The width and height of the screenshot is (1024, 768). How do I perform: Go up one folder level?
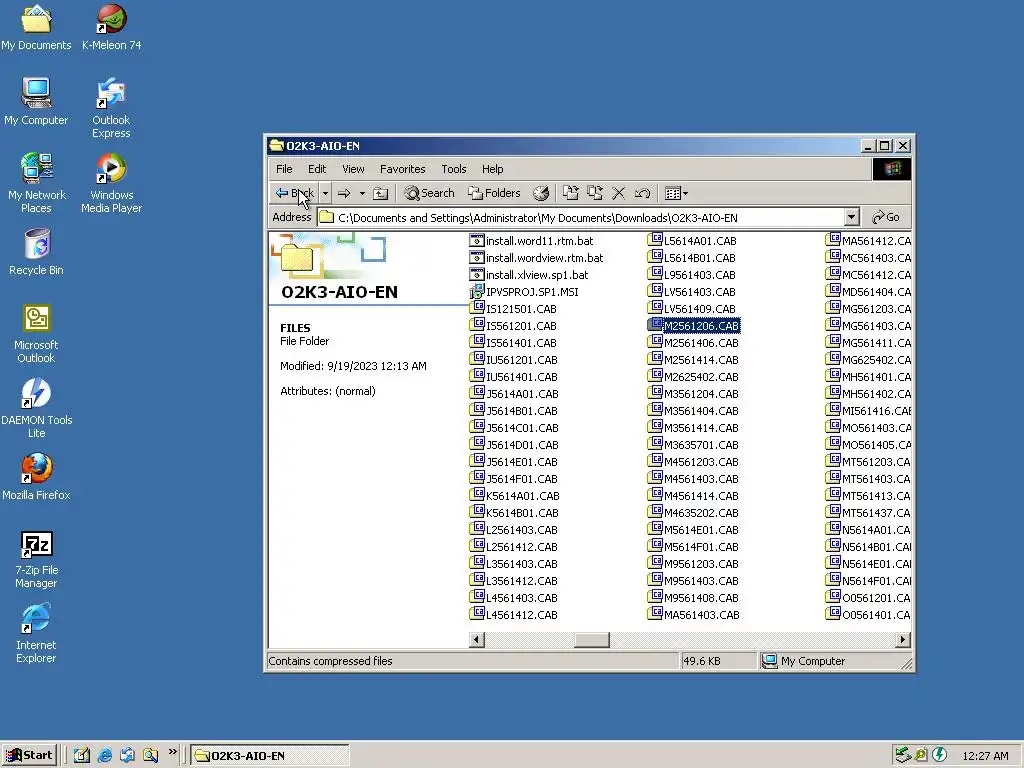tap(380, 193)
